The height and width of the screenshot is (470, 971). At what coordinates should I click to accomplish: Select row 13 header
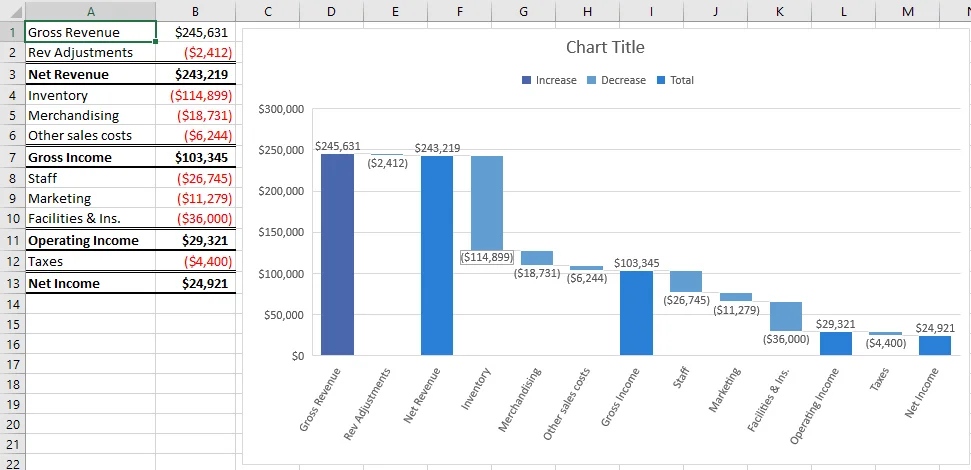[12, 284]
